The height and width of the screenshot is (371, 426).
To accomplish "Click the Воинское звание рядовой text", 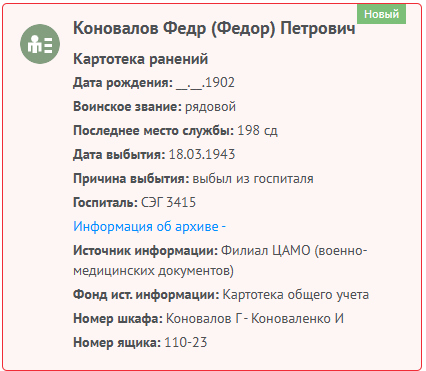I will pyautogui.click(x=154, y=107).
